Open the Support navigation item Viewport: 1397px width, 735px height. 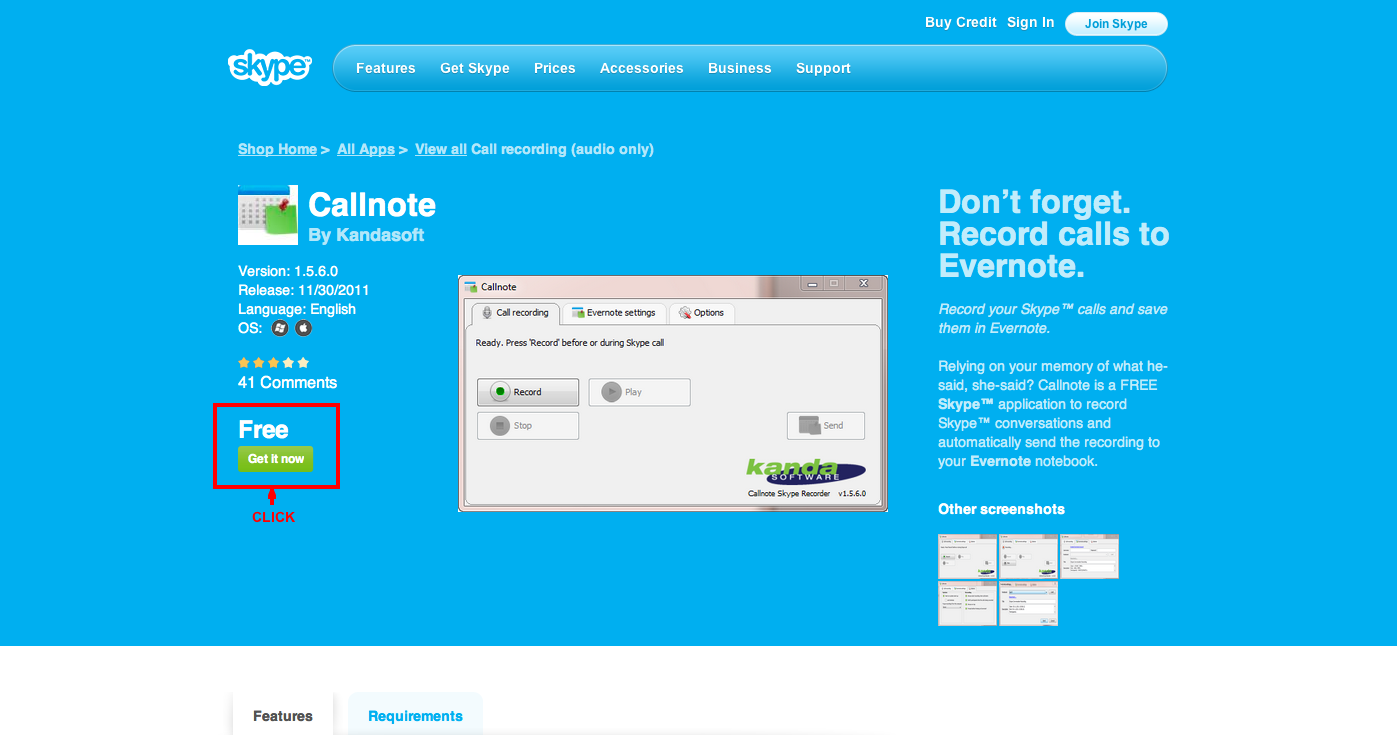point(823,68)
